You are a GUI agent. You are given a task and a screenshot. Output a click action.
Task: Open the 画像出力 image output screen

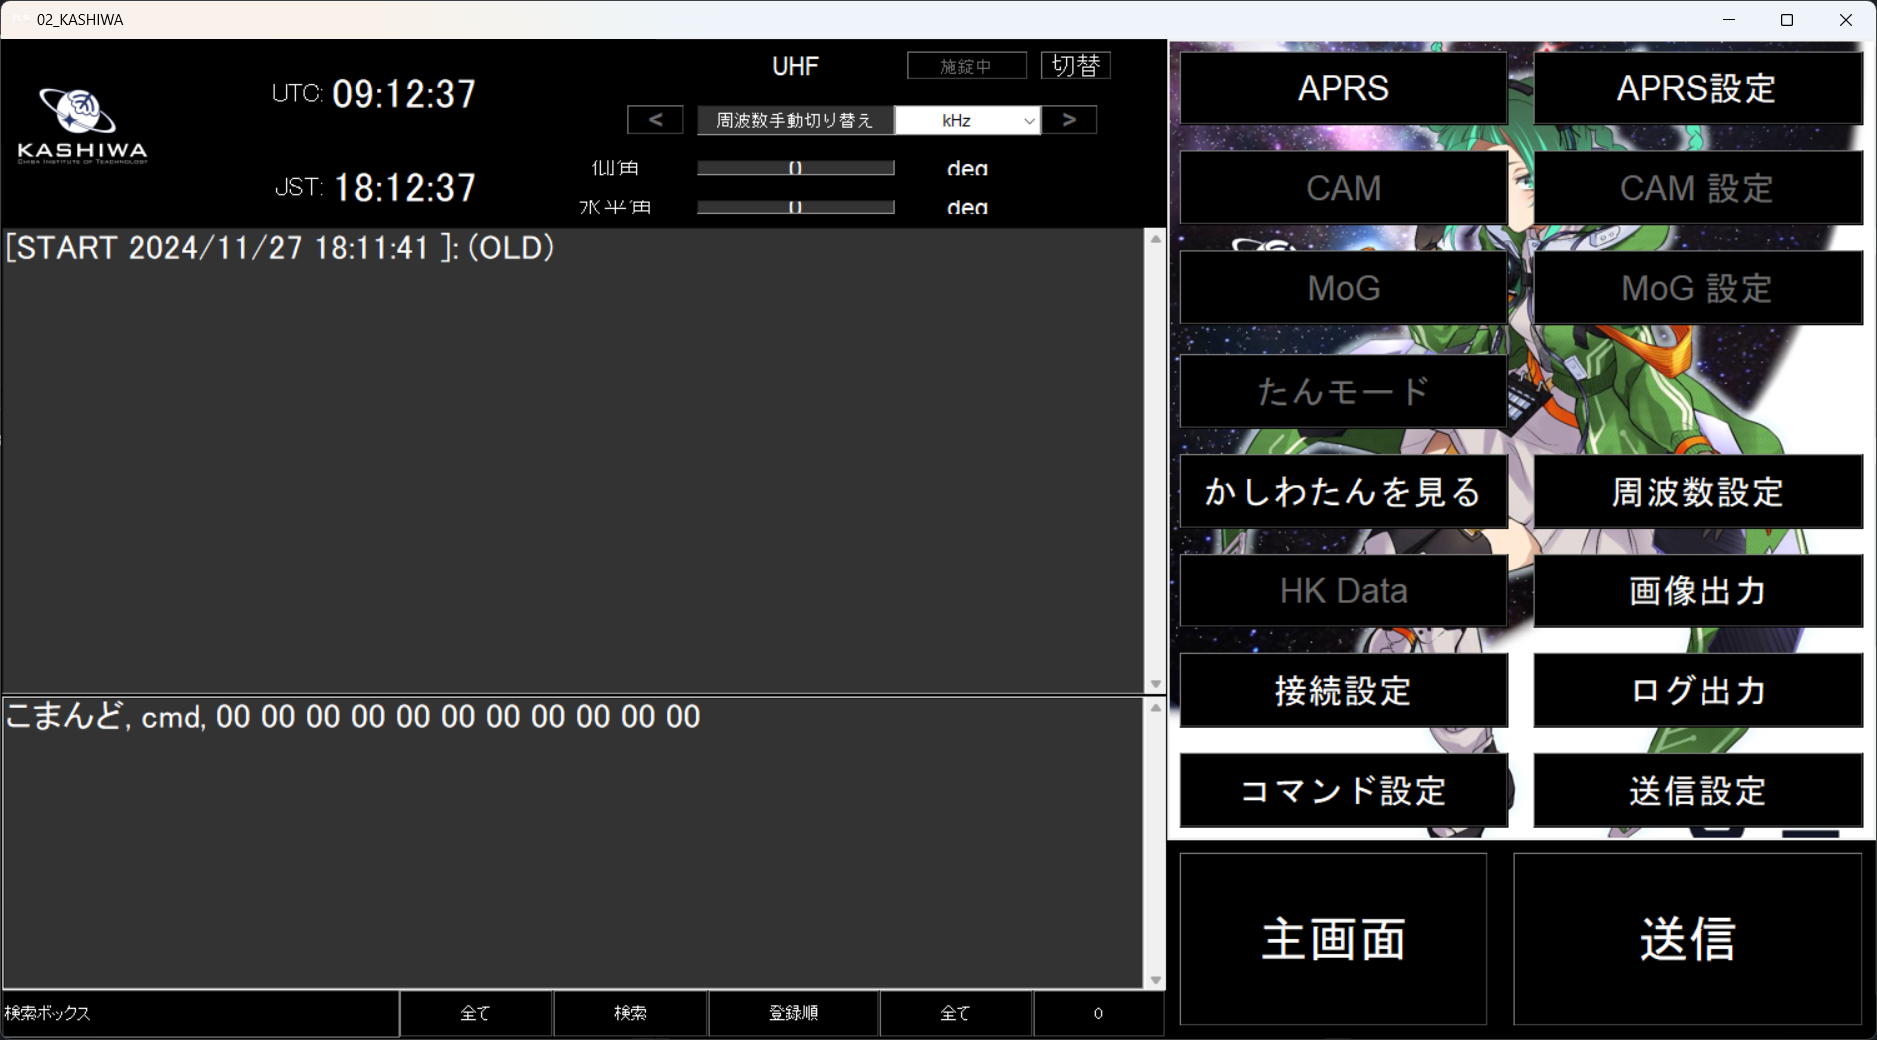(x=1696, y=591)
